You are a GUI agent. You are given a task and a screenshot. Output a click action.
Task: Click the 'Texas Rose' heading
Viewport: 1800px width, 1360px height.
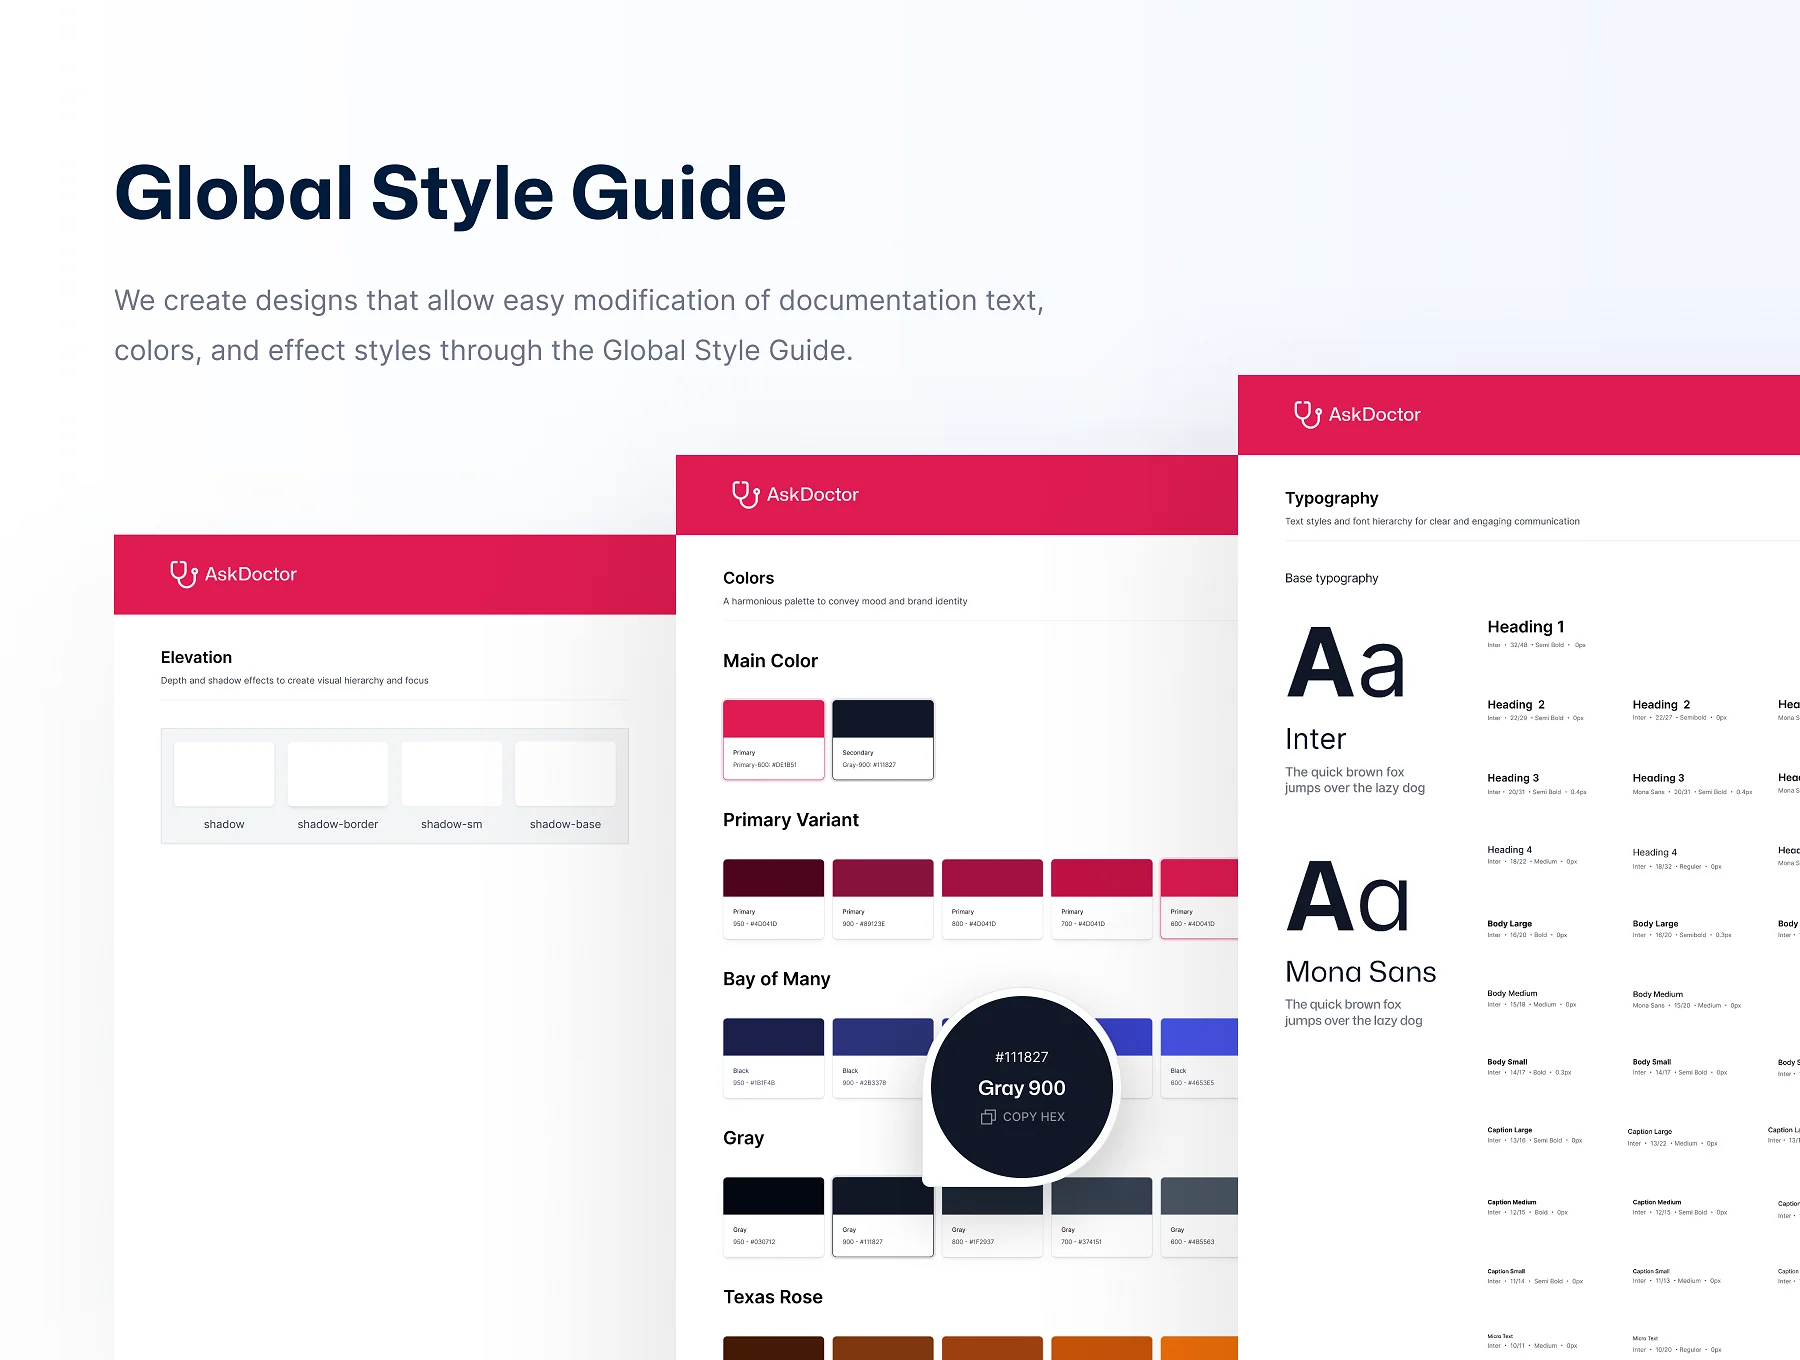click(x=773, y=1297)
